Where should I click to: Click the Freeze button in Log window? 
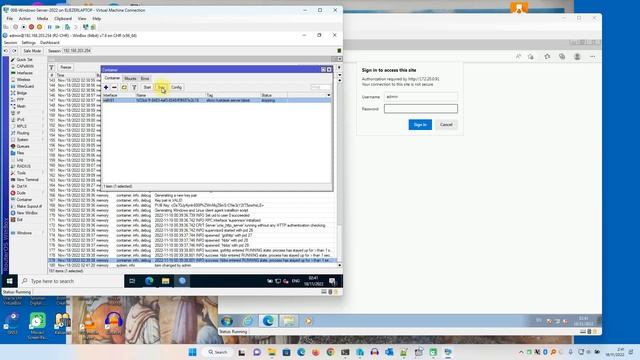pos(66,67)
